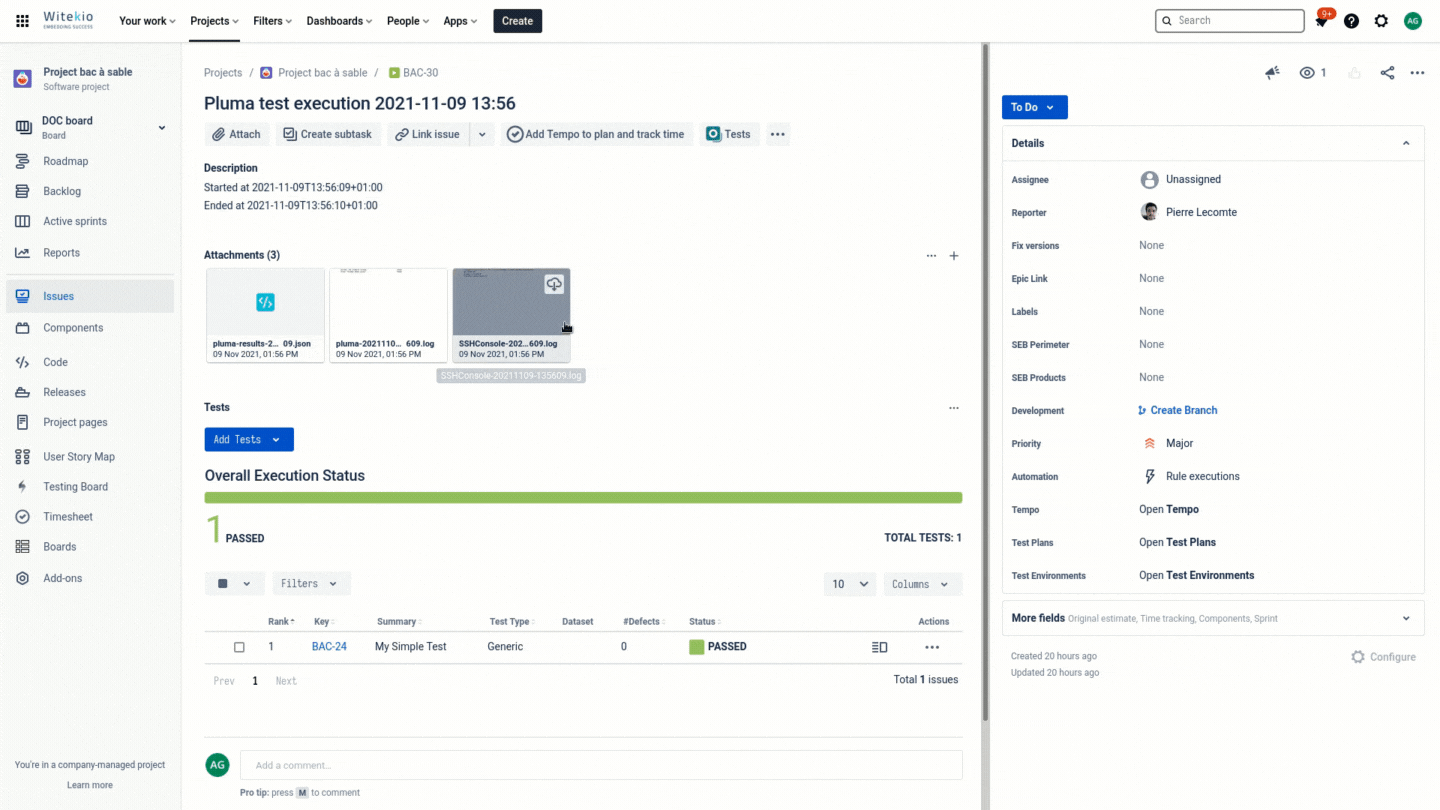Open Rule executions for Automation

pyautogui.click(x=1202, y=477)
